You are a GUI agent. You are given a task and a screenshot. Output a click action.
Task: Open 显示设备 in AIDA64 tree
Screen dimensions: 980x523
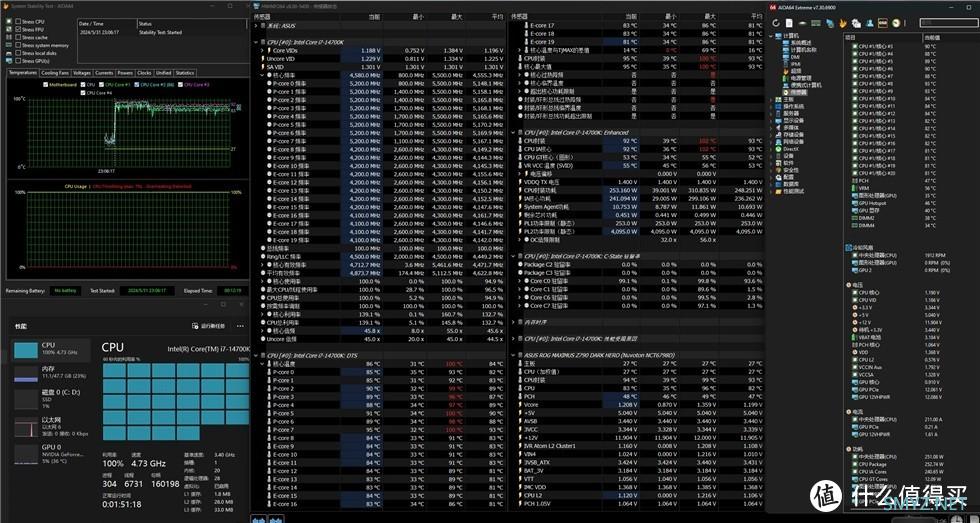coord(793,121)
